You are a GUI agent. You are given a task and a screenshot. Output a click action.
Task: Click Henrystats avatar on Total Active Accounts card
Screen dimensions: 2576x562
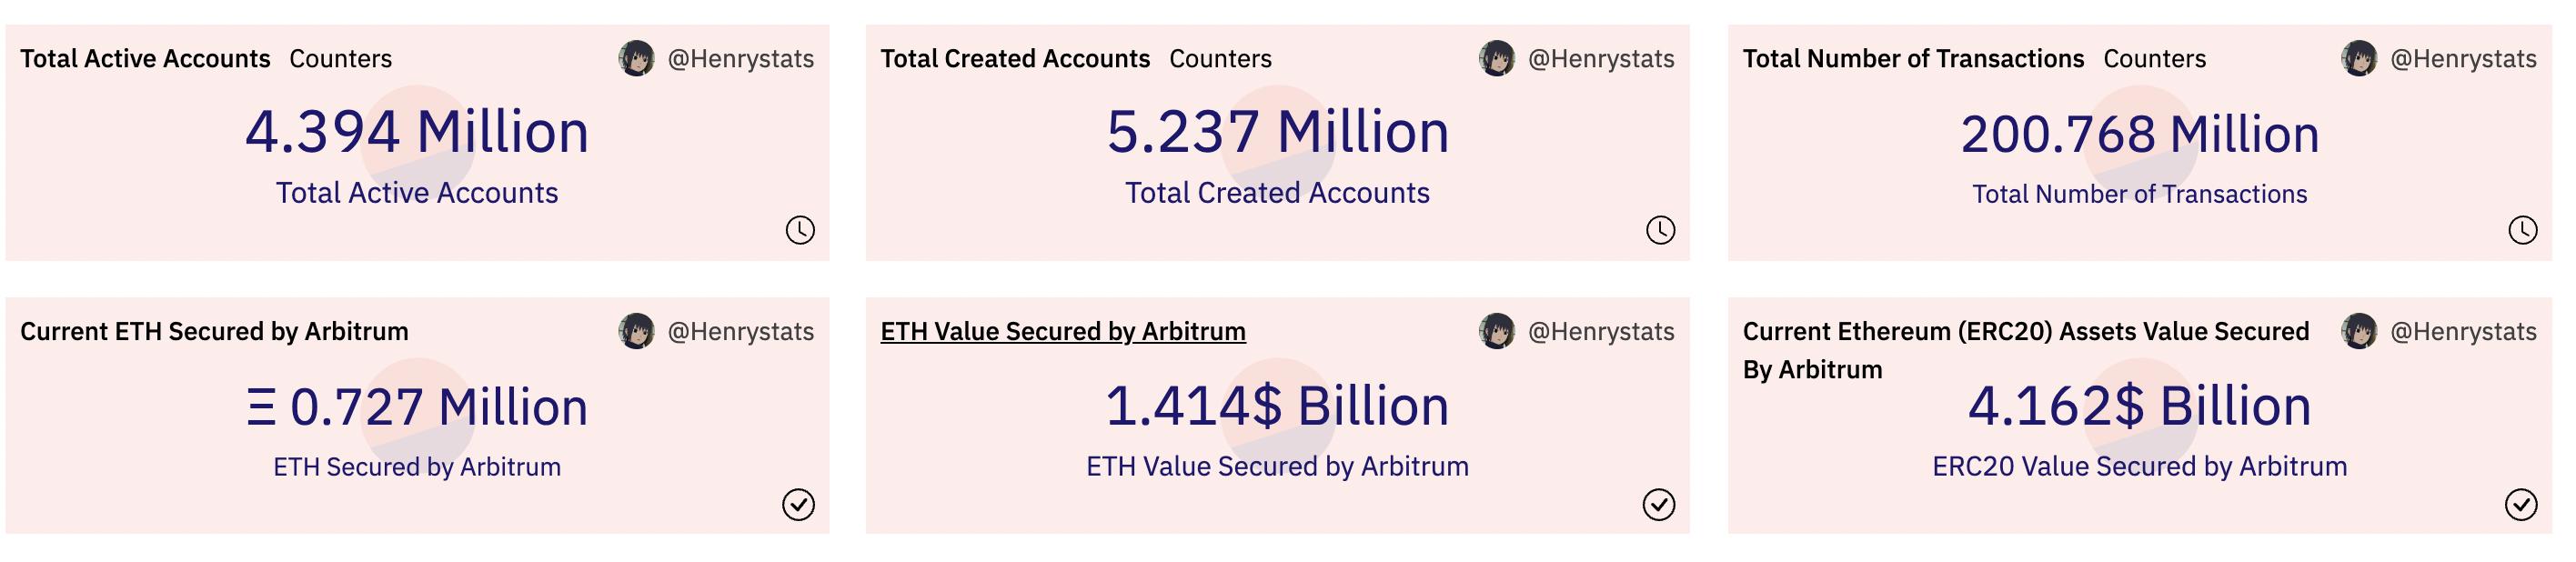point(637,58)
